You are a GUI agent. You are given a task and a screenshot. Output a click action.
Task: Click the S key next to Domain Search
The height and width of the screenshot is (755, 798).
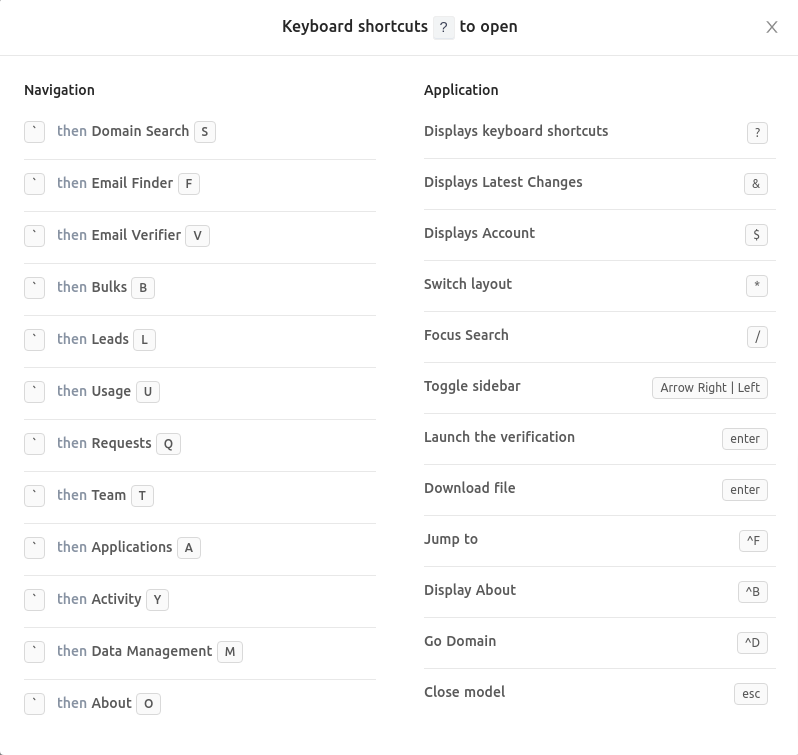click(x=205, y=132)
